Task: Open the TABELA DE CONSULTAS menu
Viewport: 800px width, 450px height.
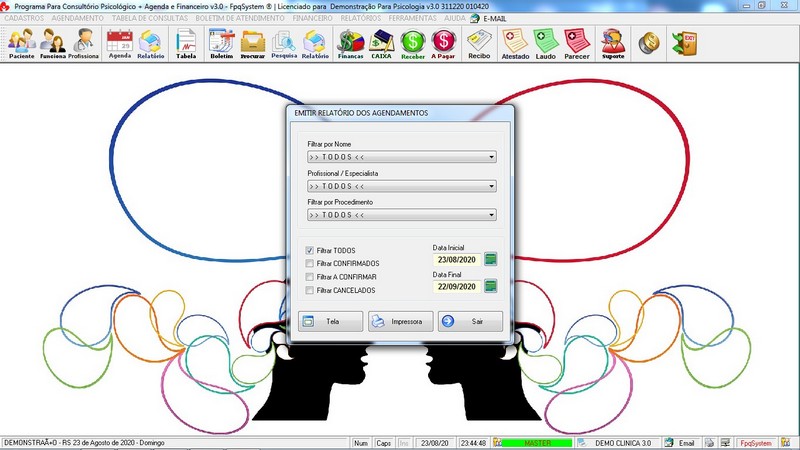Action: coord(150,18)
